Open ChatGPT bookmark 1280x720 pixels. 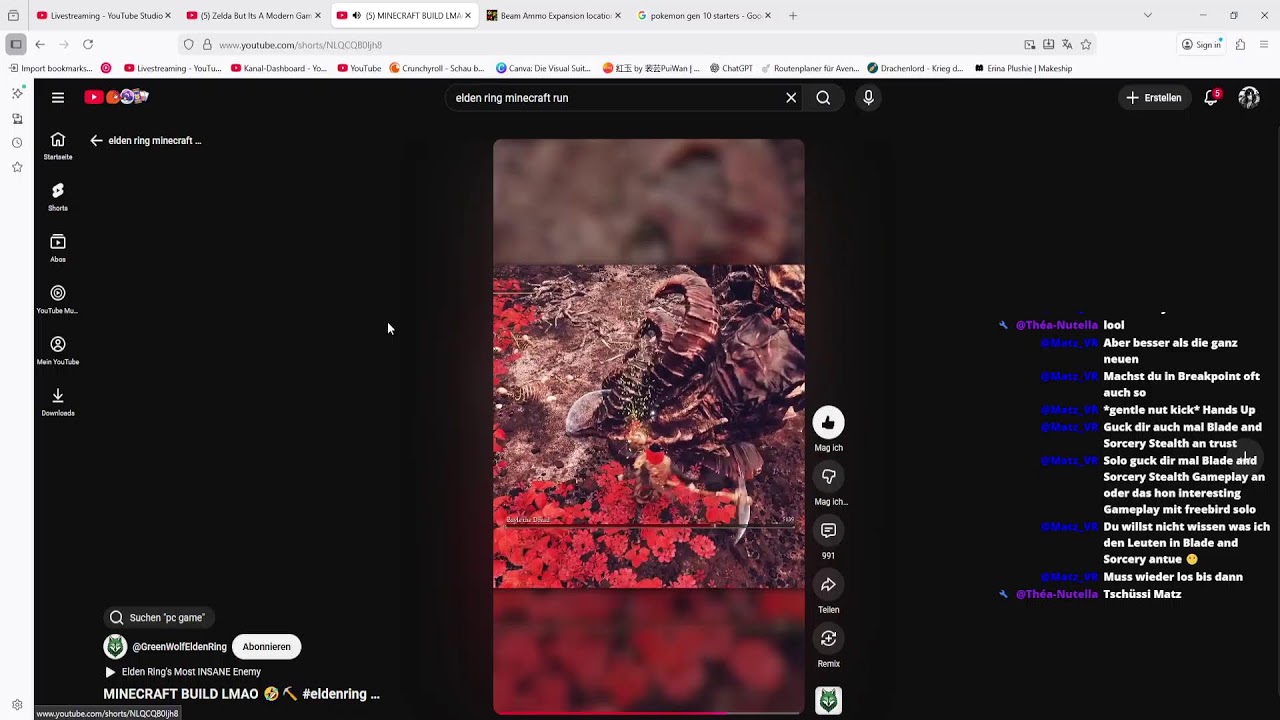click(x=731, y=68)
